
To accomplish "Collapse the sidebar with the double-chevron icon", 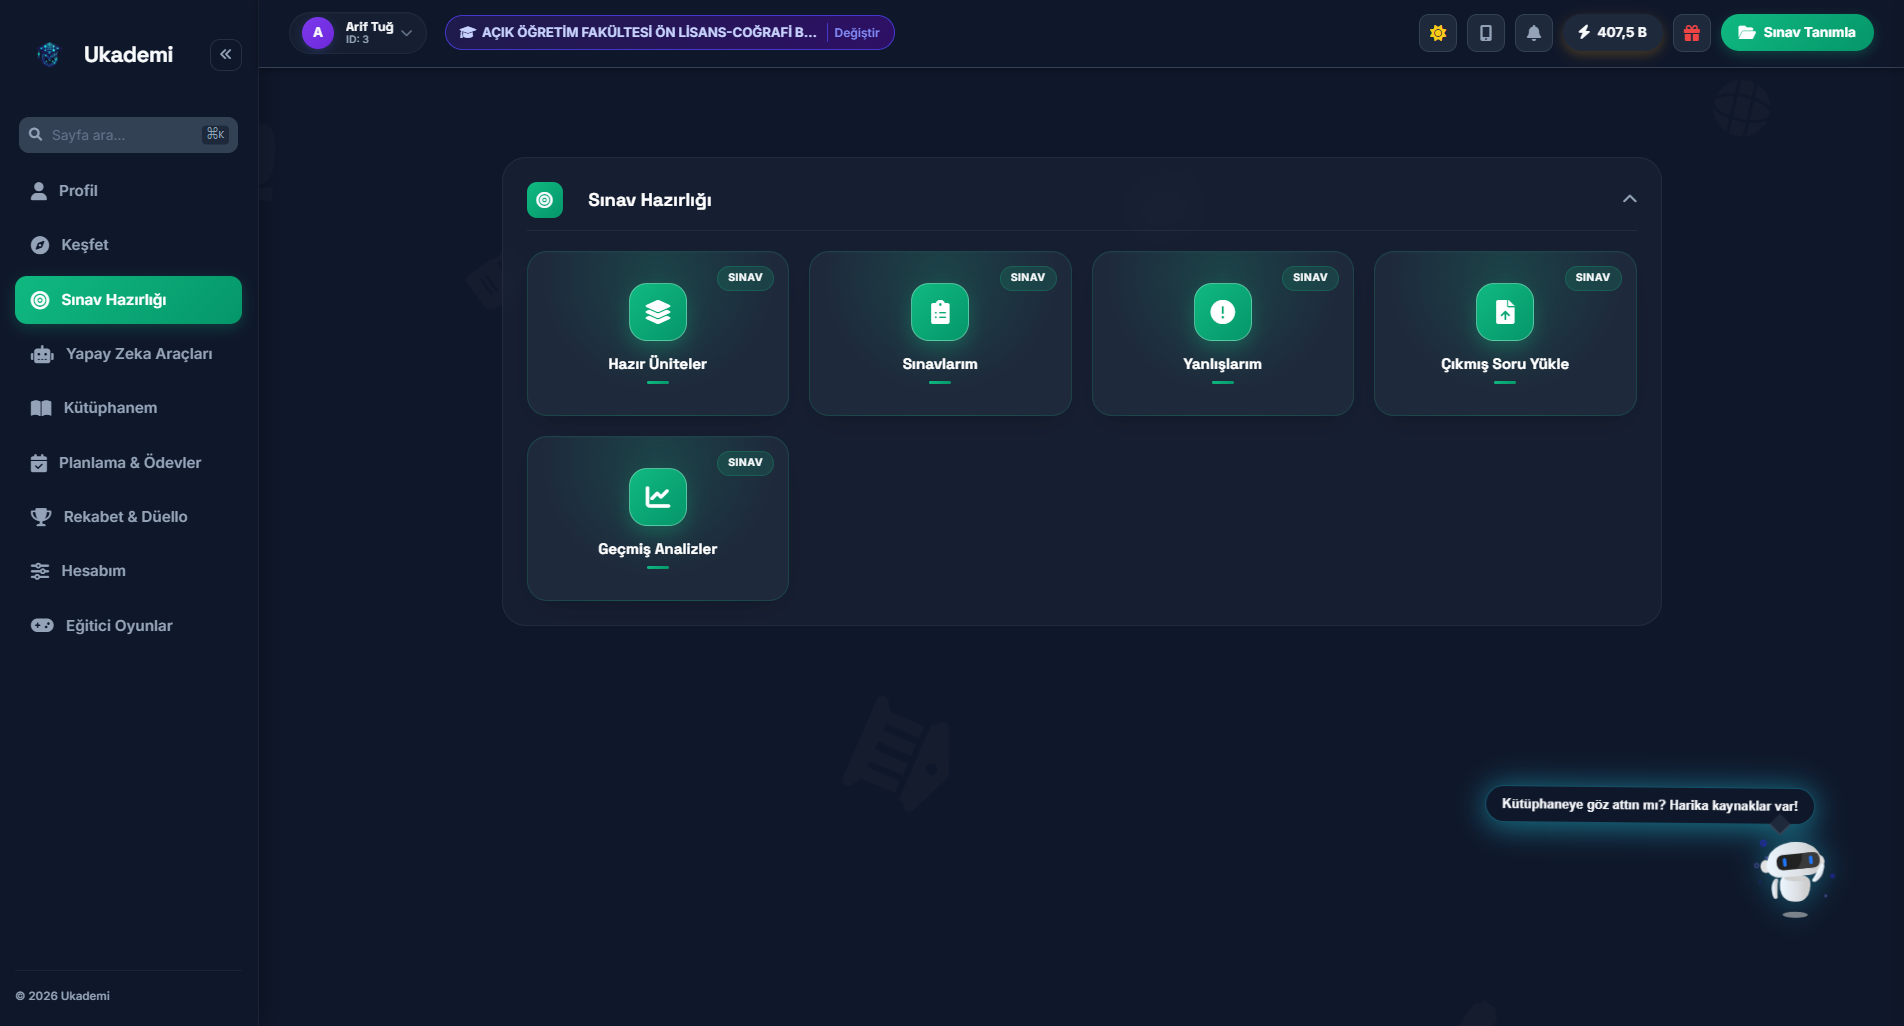I will 226,54.
